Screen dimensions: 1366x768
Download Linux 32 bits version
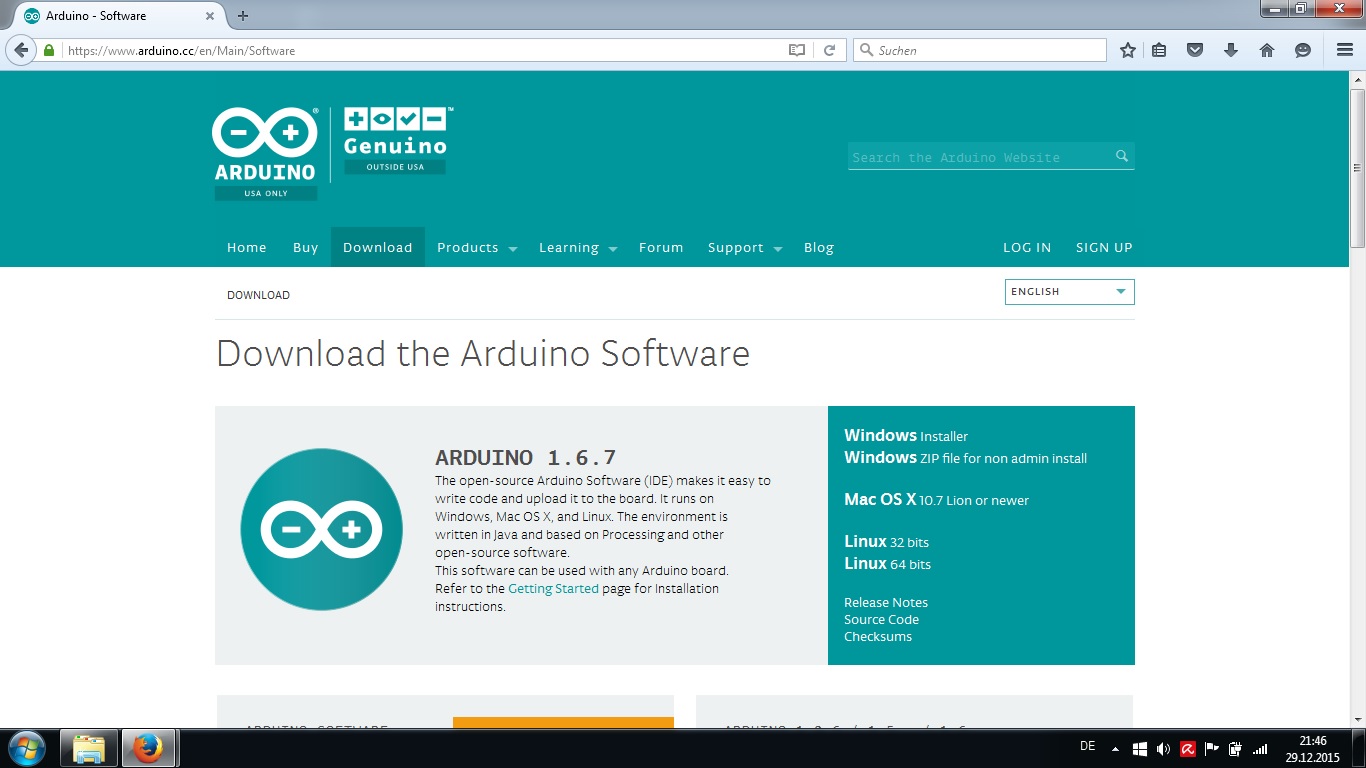click(x=886, y=541)
